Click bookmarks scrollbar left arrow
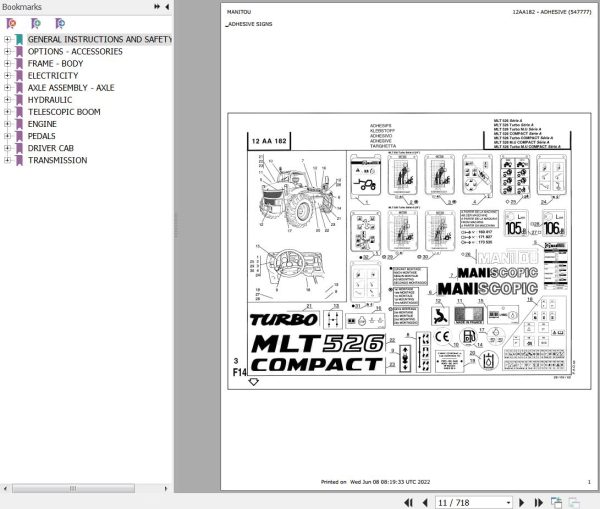This screenshot has height=509, width=600. pyautogui.click(x=5, y=488)
